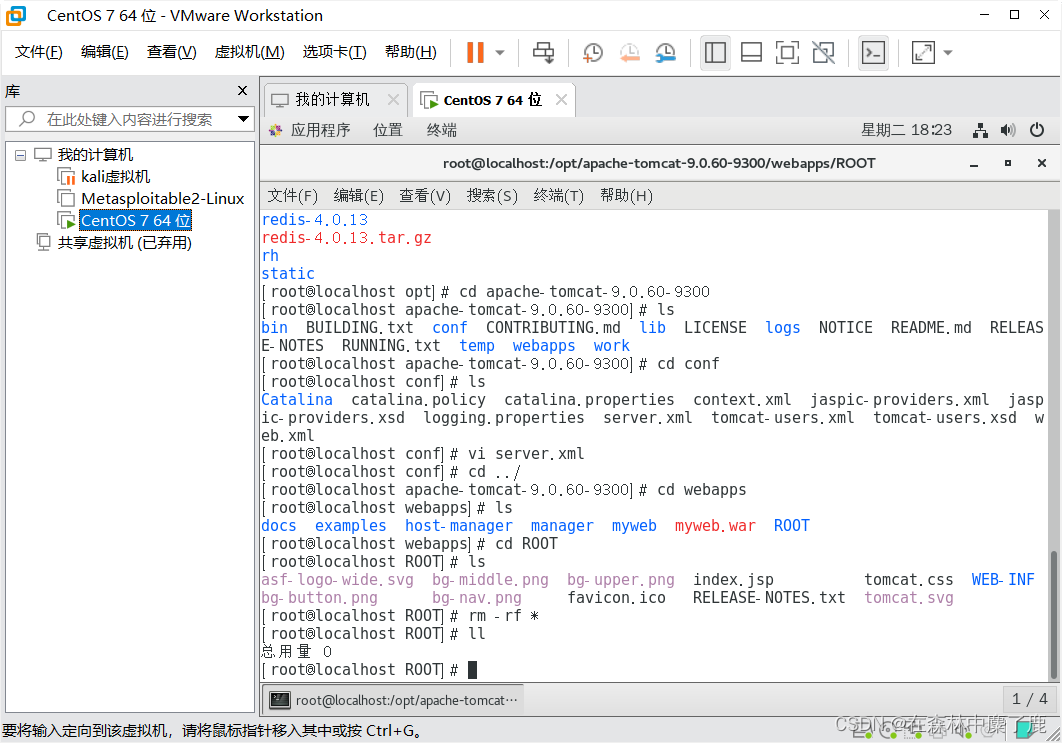Screen dimensions: 1062x743
Task: Click the library search input field
Action: (129, 119)
